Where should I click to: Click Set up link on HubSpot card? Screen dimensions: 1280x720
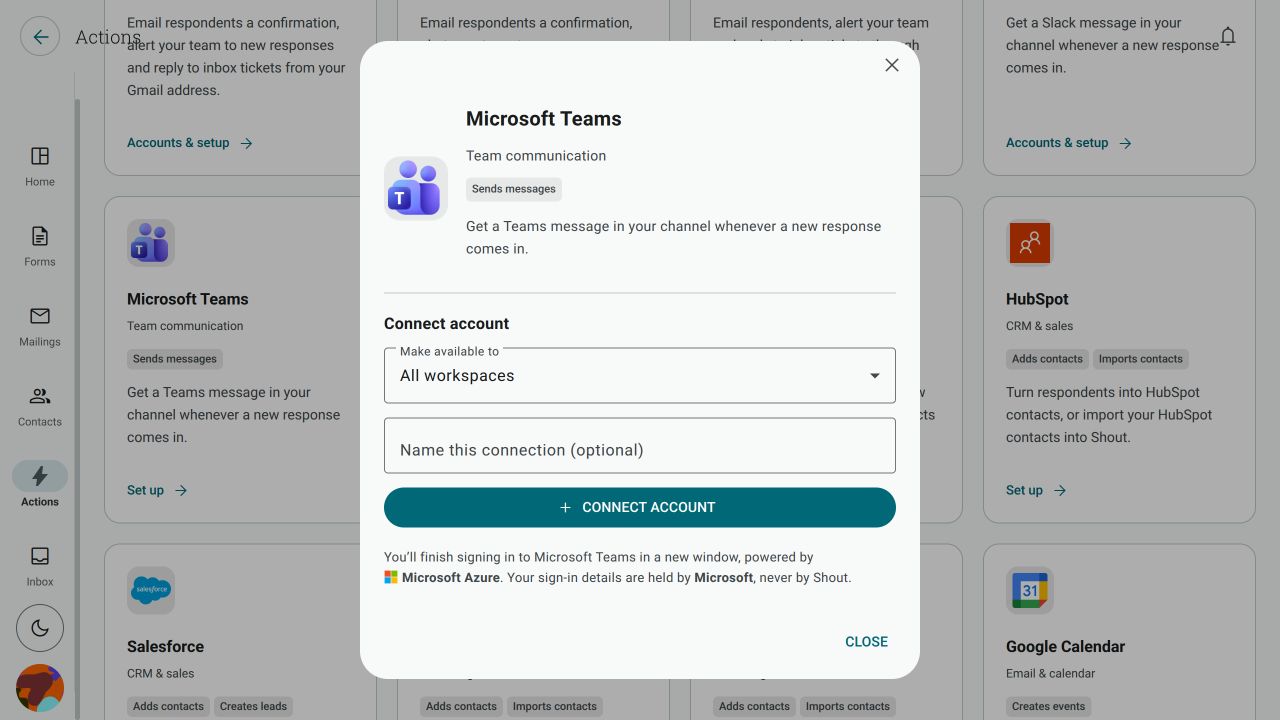click(1036, 490)
